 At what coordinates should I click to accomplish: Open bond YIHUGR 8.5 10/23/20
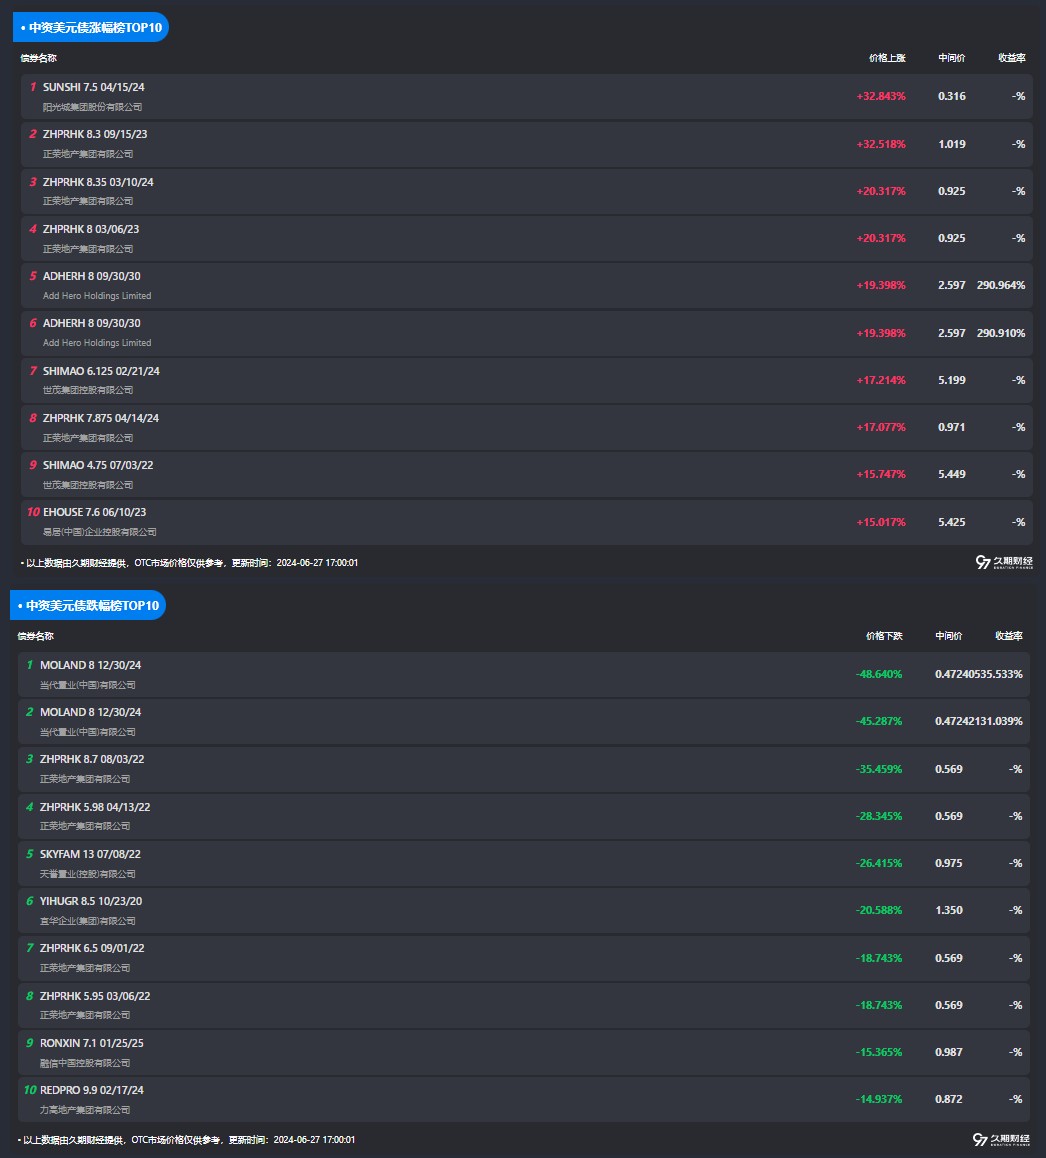click(x=91, y=902)
